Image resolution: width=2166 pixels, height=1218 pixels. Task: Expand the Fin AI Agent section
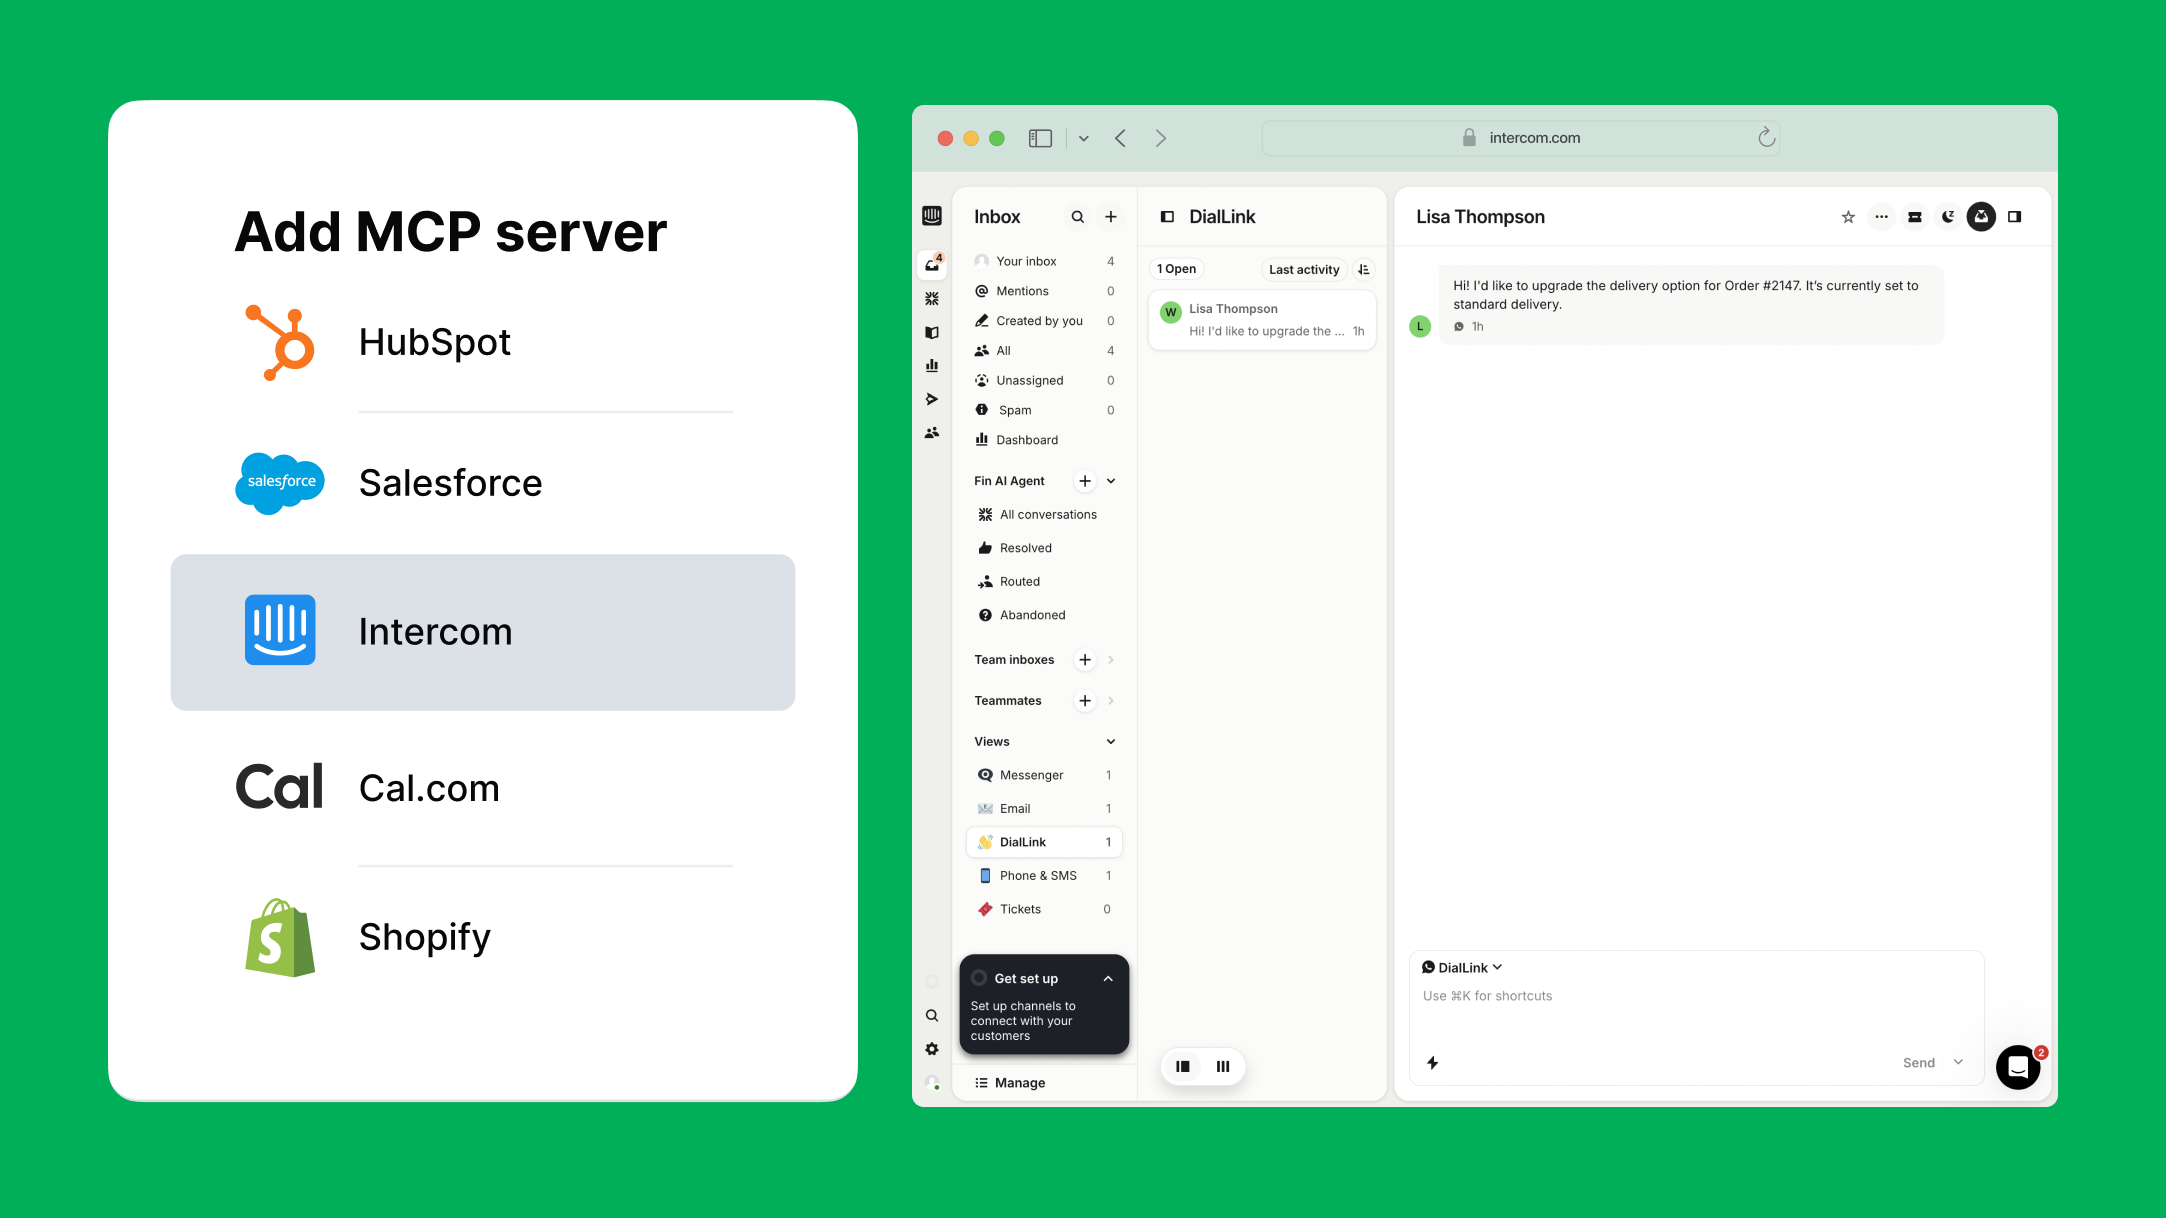point(1110,481)
